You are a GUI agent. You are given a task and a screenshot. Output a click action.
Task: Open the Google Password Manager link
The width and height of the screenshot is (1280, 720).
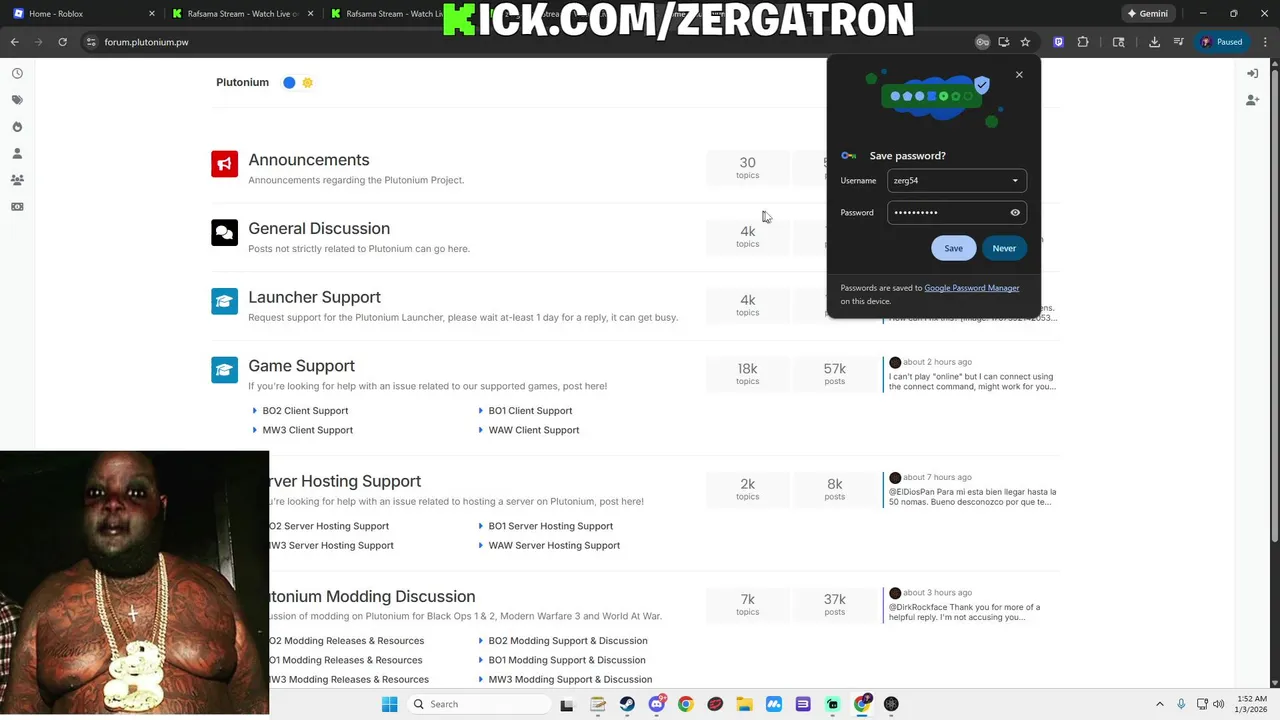click(x=971, y=288)
